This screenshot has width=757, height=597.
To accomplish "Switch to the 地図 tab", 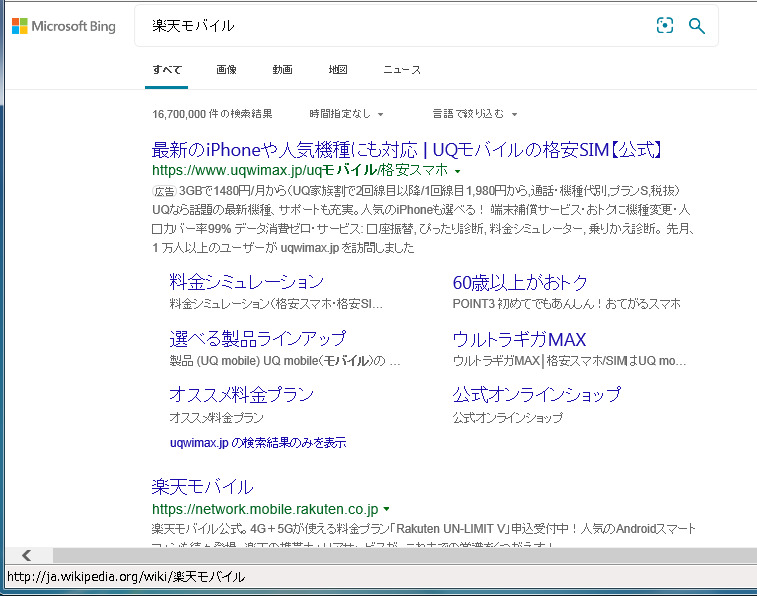I will (x=338, y=70).
